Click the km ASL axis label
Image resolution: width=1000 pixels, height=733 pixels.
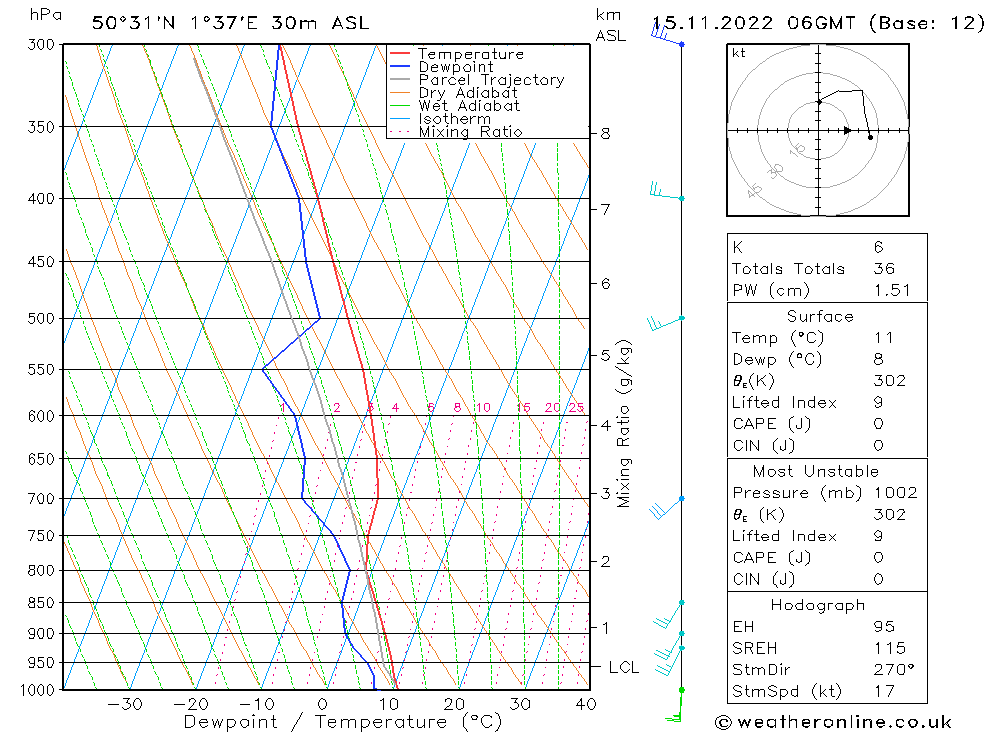click(610, 26)
